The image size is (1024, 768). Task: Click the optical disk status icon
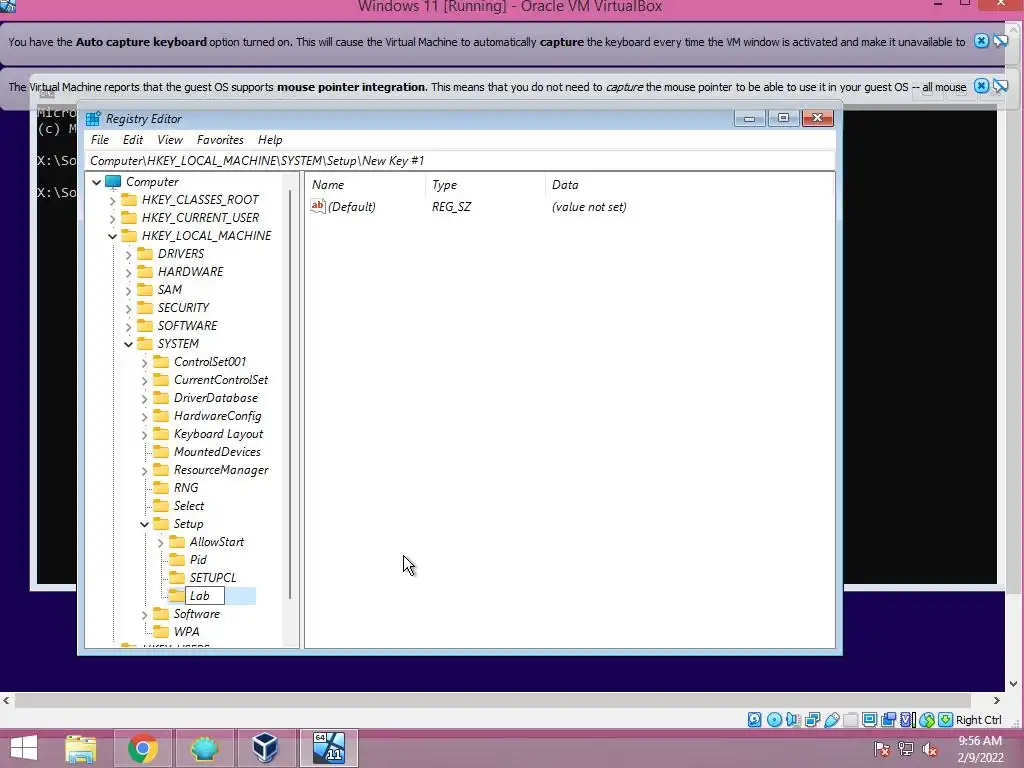[774, 720]
